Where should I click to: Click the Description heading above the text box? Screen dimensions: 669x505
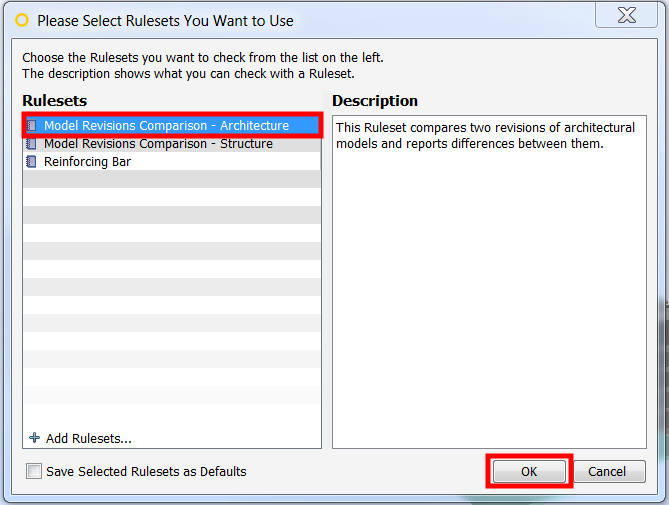pyautogui.click(x=375, y=101)
